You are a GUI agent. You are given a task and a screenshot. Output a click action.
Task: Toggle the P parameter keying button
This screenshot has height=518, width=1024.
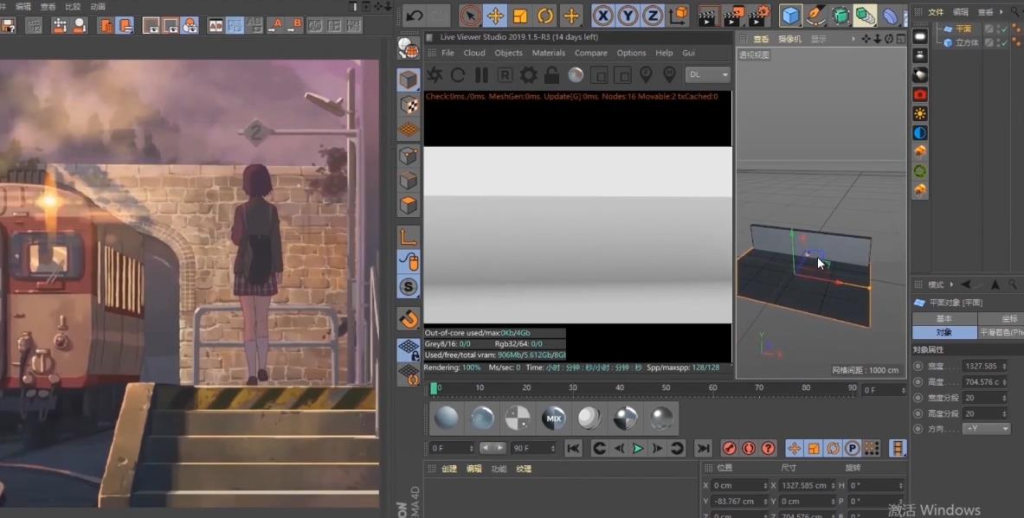point(852,448)
